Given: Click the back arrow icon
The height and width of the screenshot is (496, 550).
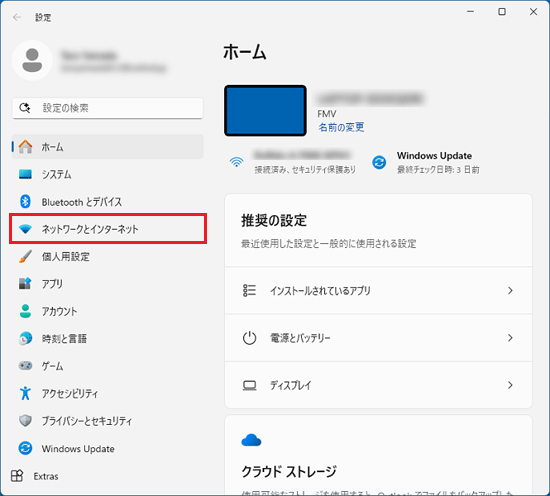Looking at the screenshot, I should point(17,17).
